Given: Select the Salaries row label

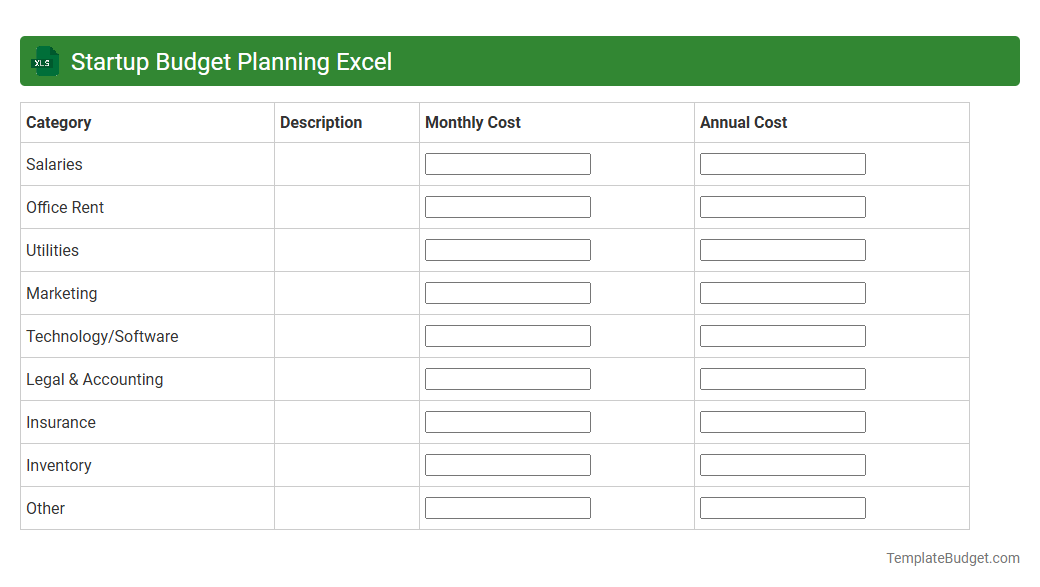Looking at the screenshot, I should pyautogui.click(x=54, y=164).
